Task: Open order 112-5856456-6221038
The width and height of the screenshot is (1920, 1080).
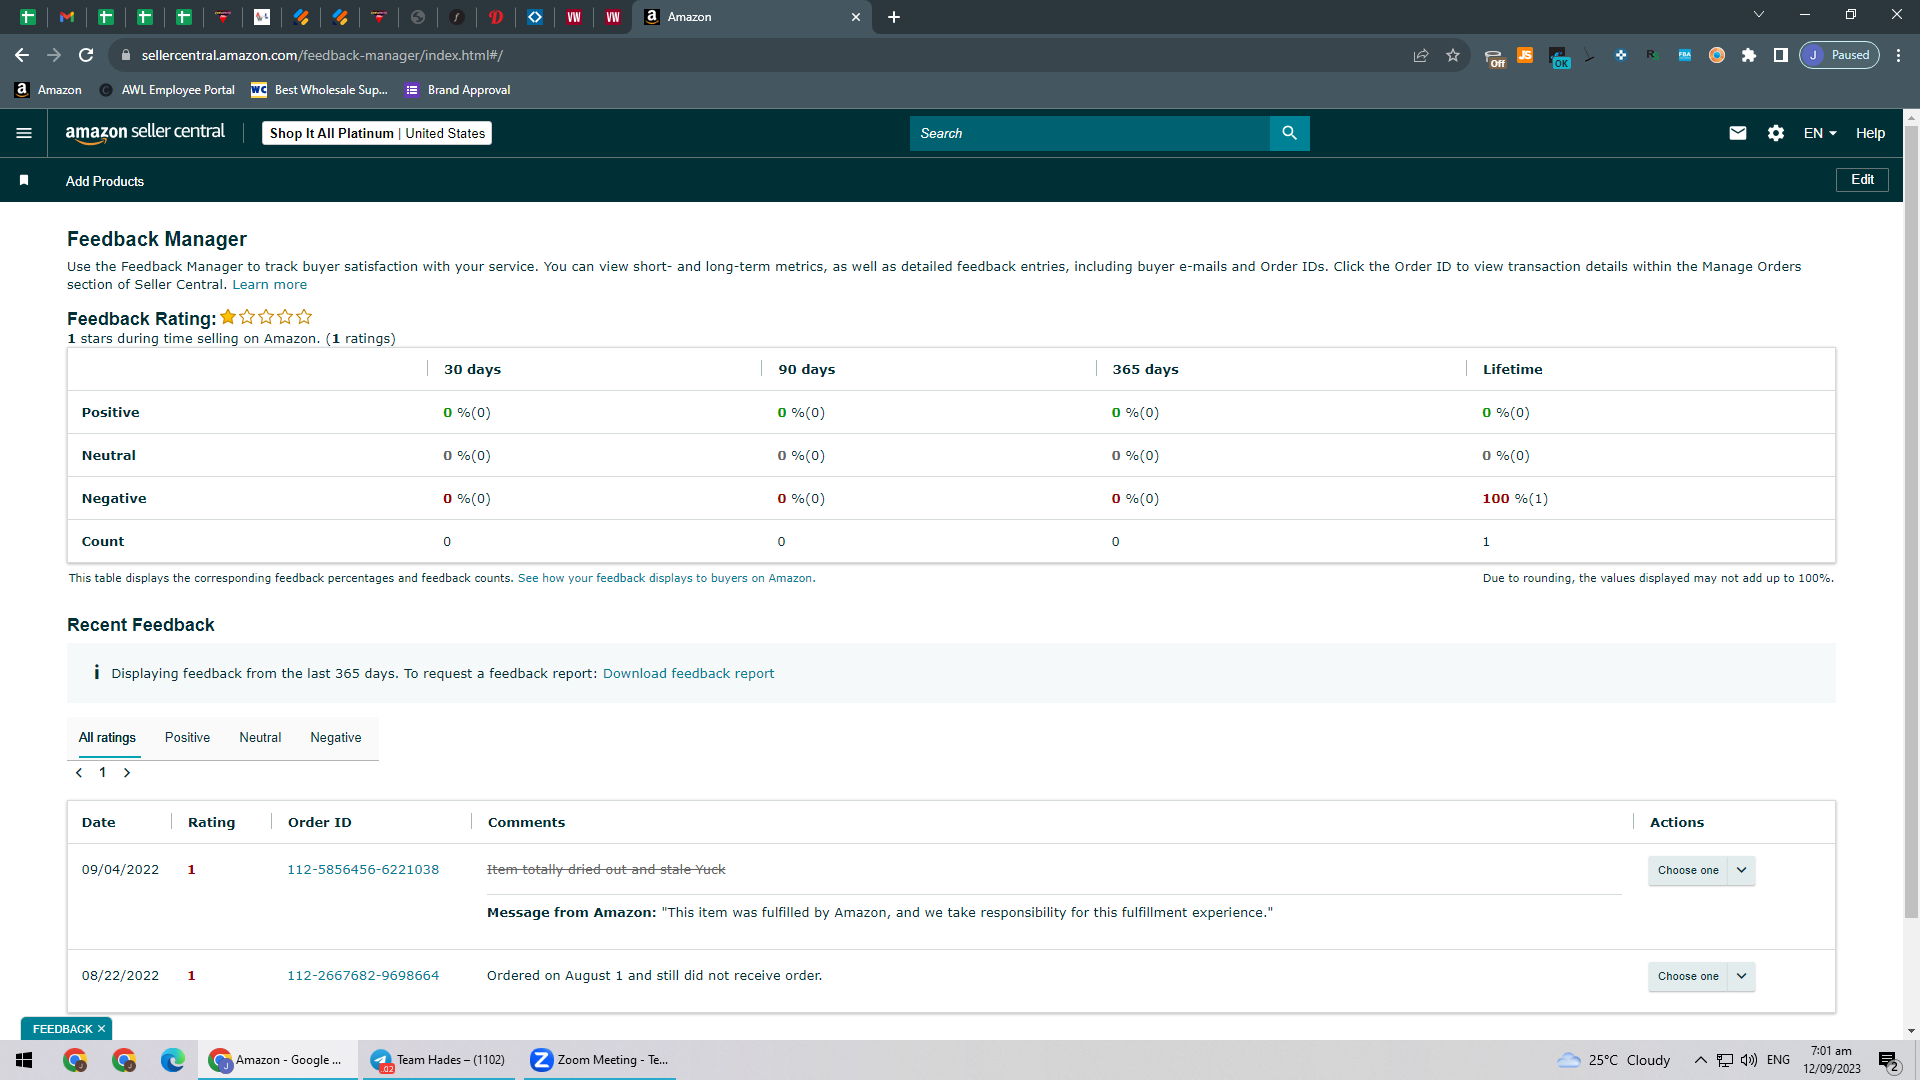Action: tap(363, 870)
